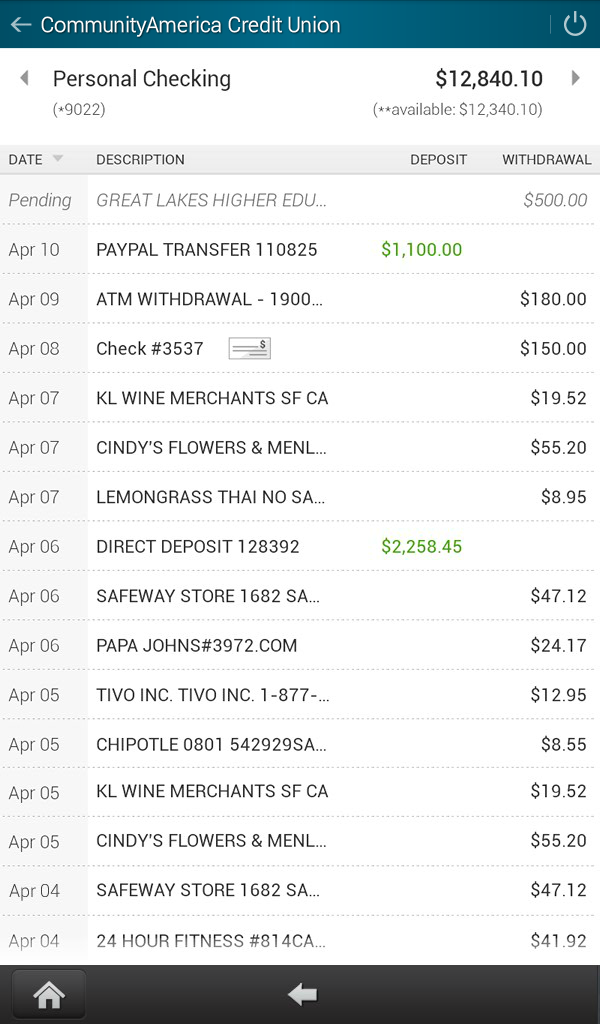
Task: Tap the Personal Checking account title
Action: [142, 79]
